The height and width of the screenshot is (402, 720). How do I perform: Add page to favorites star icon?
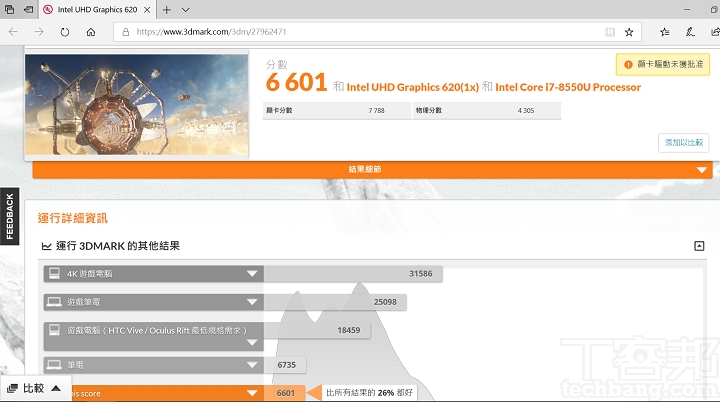[x=629, y=32]
